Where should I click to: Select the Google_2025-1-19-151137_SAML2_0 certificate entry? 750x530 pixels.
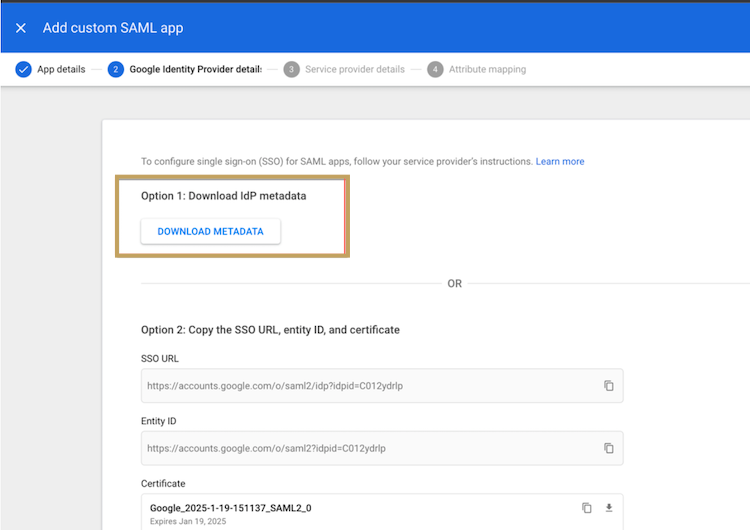(231, 508)
